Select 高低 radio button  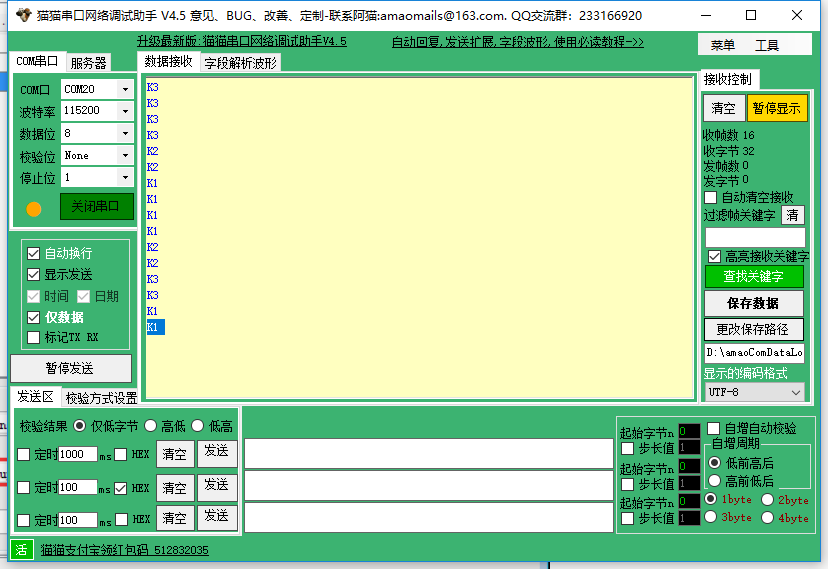(150, 426)
